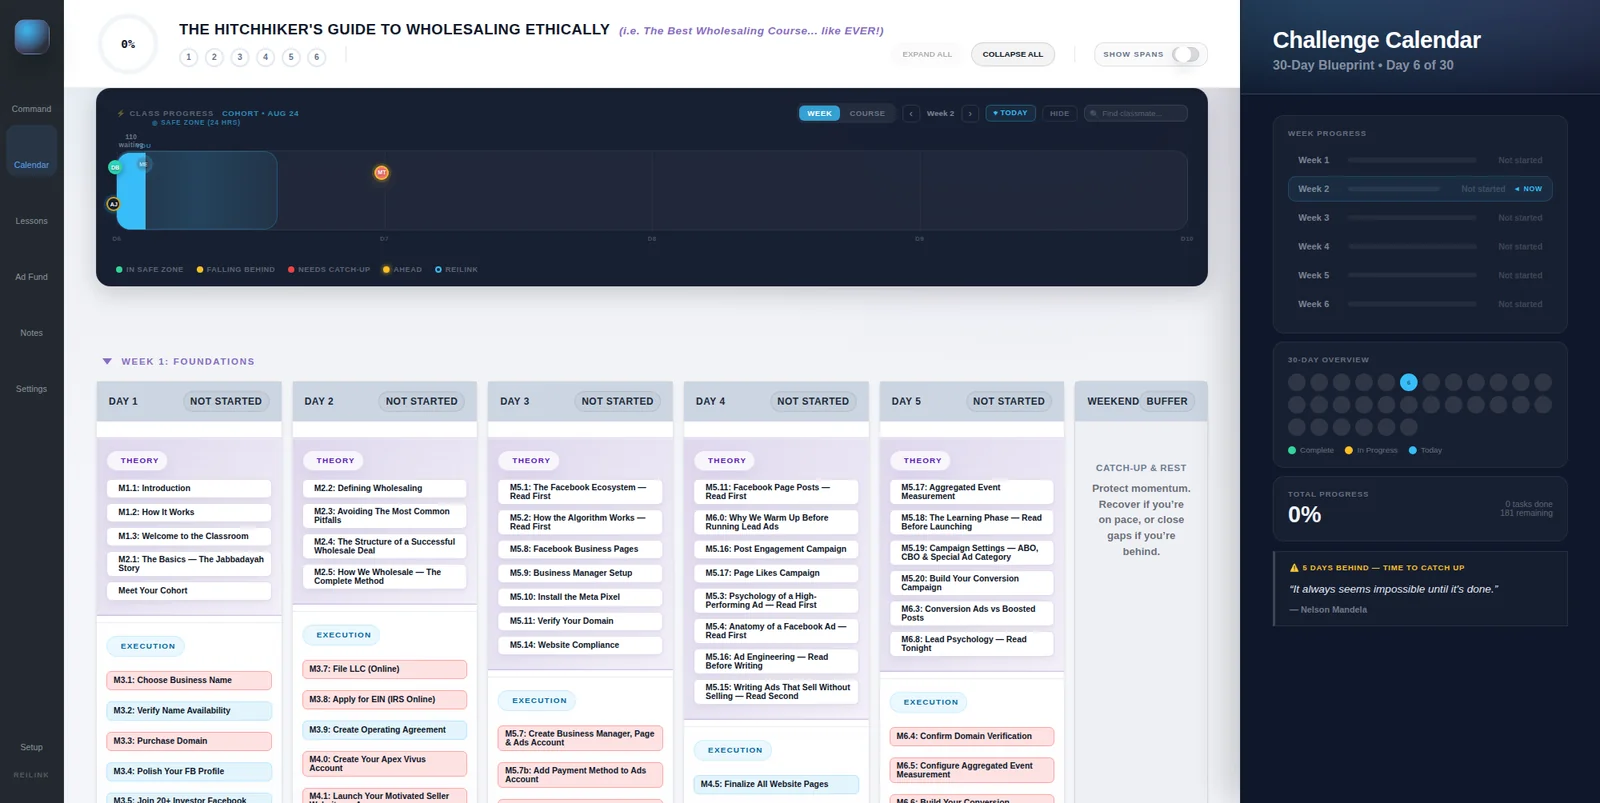1600x803 pixels.
Task: Expand the Day 1 column header
Action: coord(189,401)
